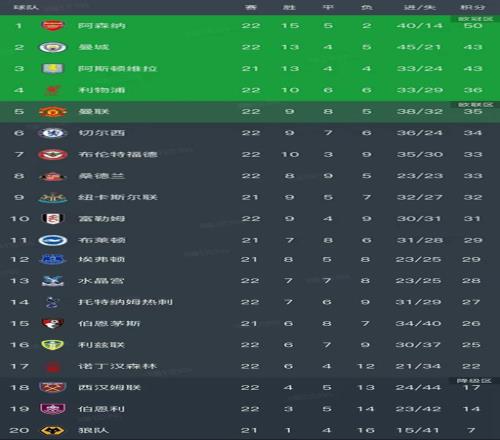Click the Brentford club crest
Image resolution: width=500 pixels, height=440 pixels.
click(53, 155)
